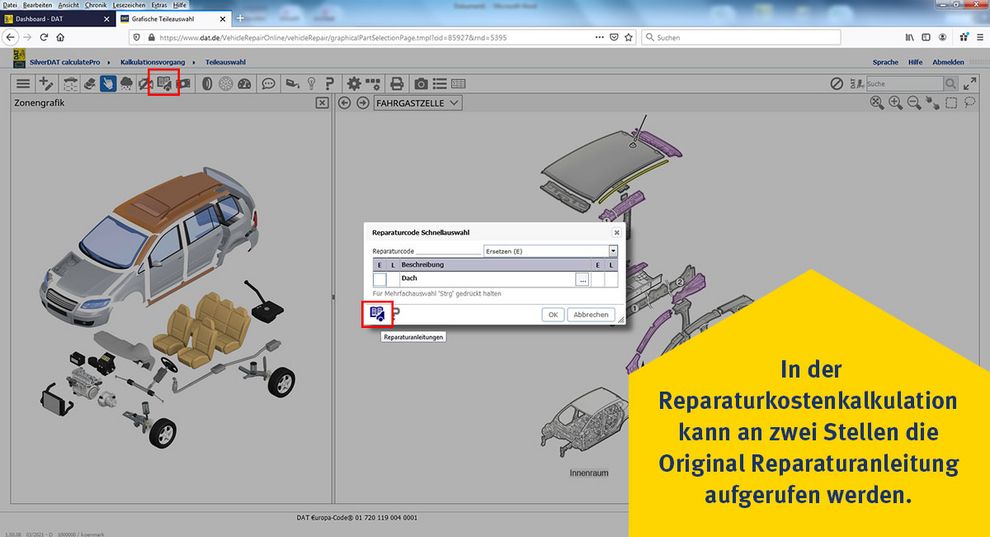Select the rectangular selection tool icon
Image resolution: width=990 pixels, height=537 pixels.
click(952, 103)
